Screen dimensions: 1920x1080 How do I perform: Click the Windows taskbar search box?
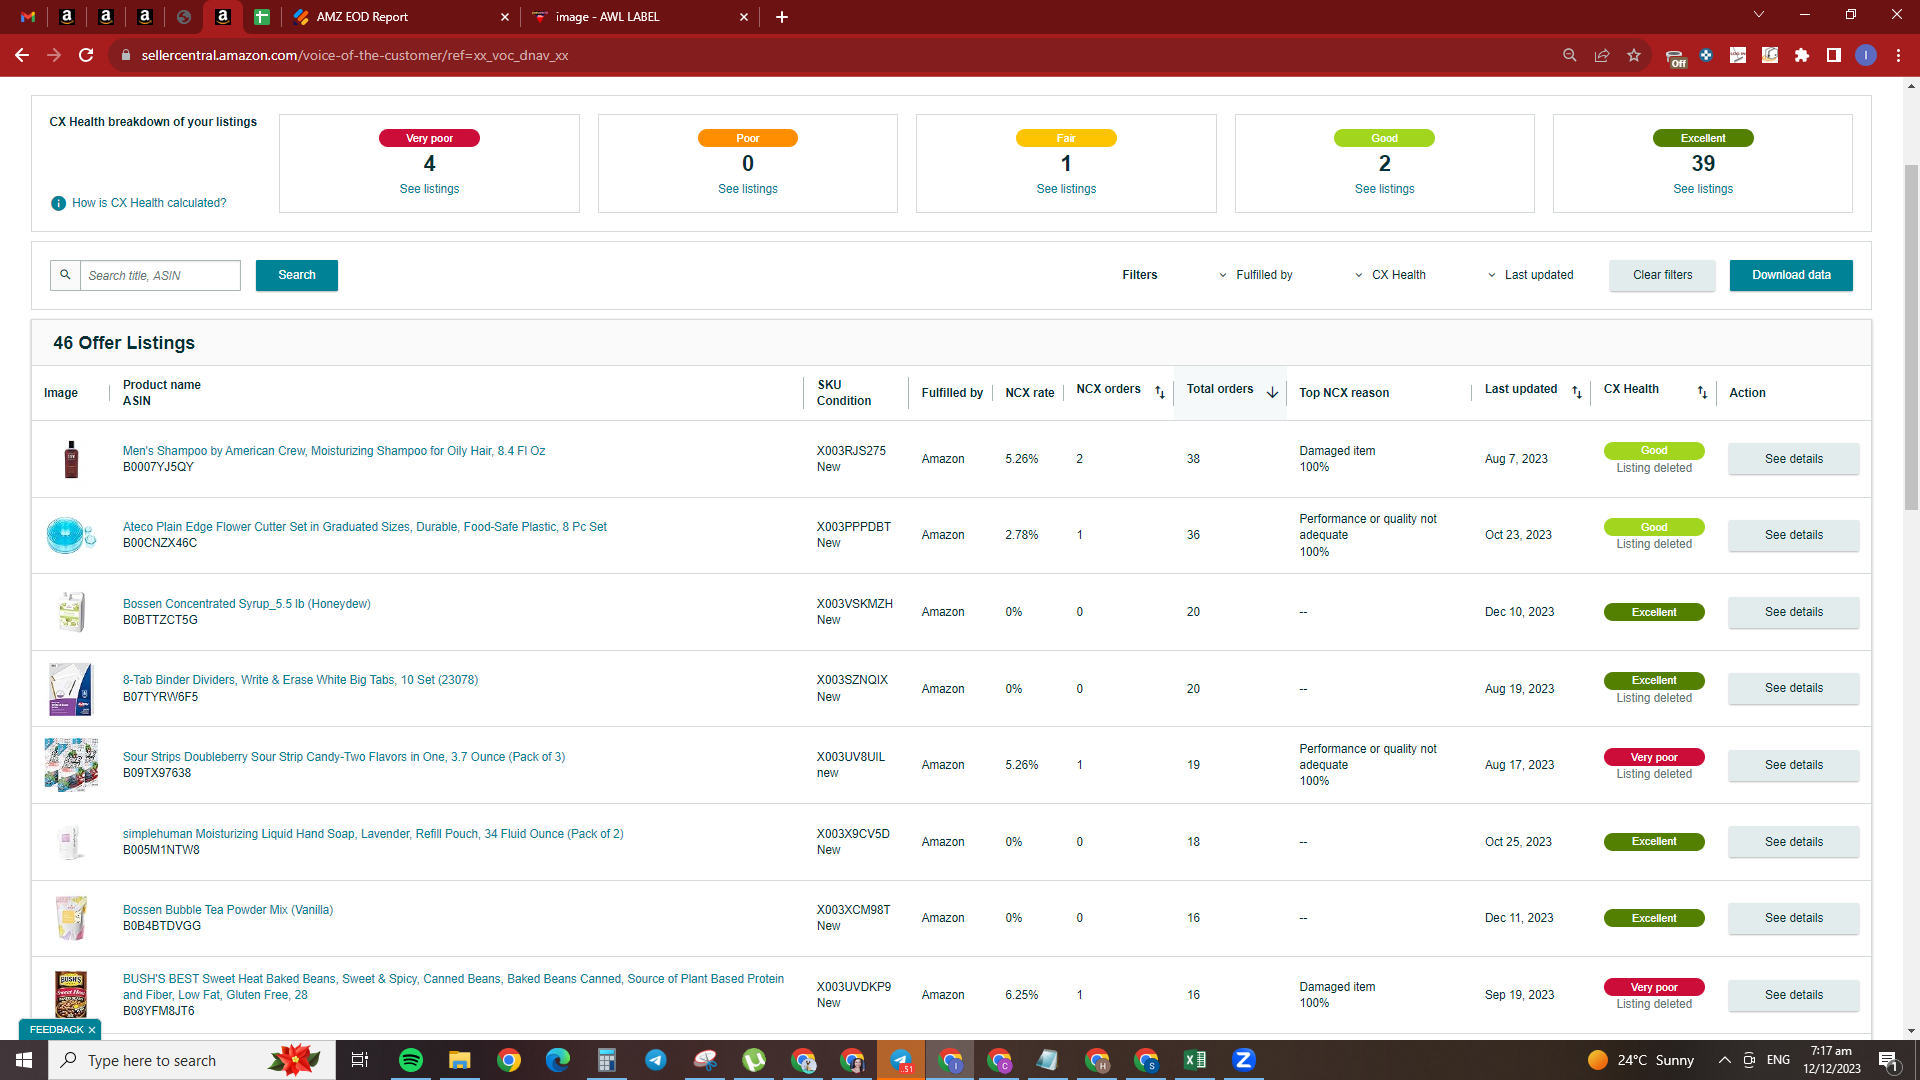point(192,1060)
